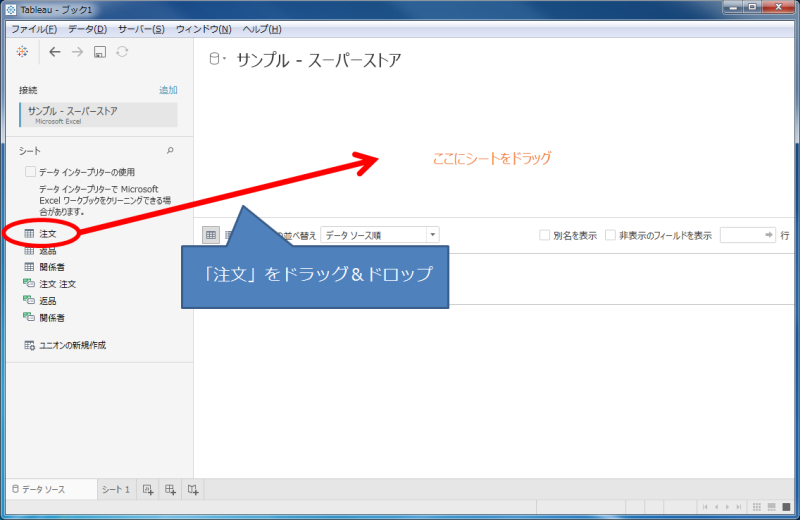
Task: Select the 関係者 named range entry
Action: tap(44, 317)
